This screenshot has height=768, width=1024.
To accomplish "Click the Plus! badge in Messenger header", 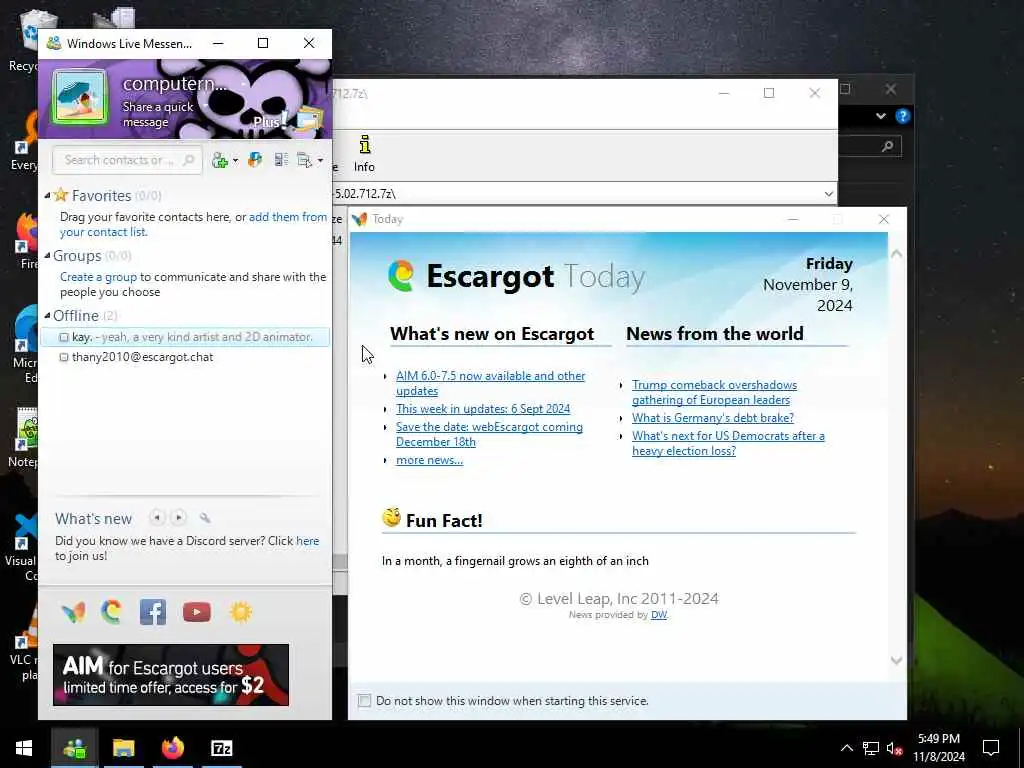I will [270, 121].
